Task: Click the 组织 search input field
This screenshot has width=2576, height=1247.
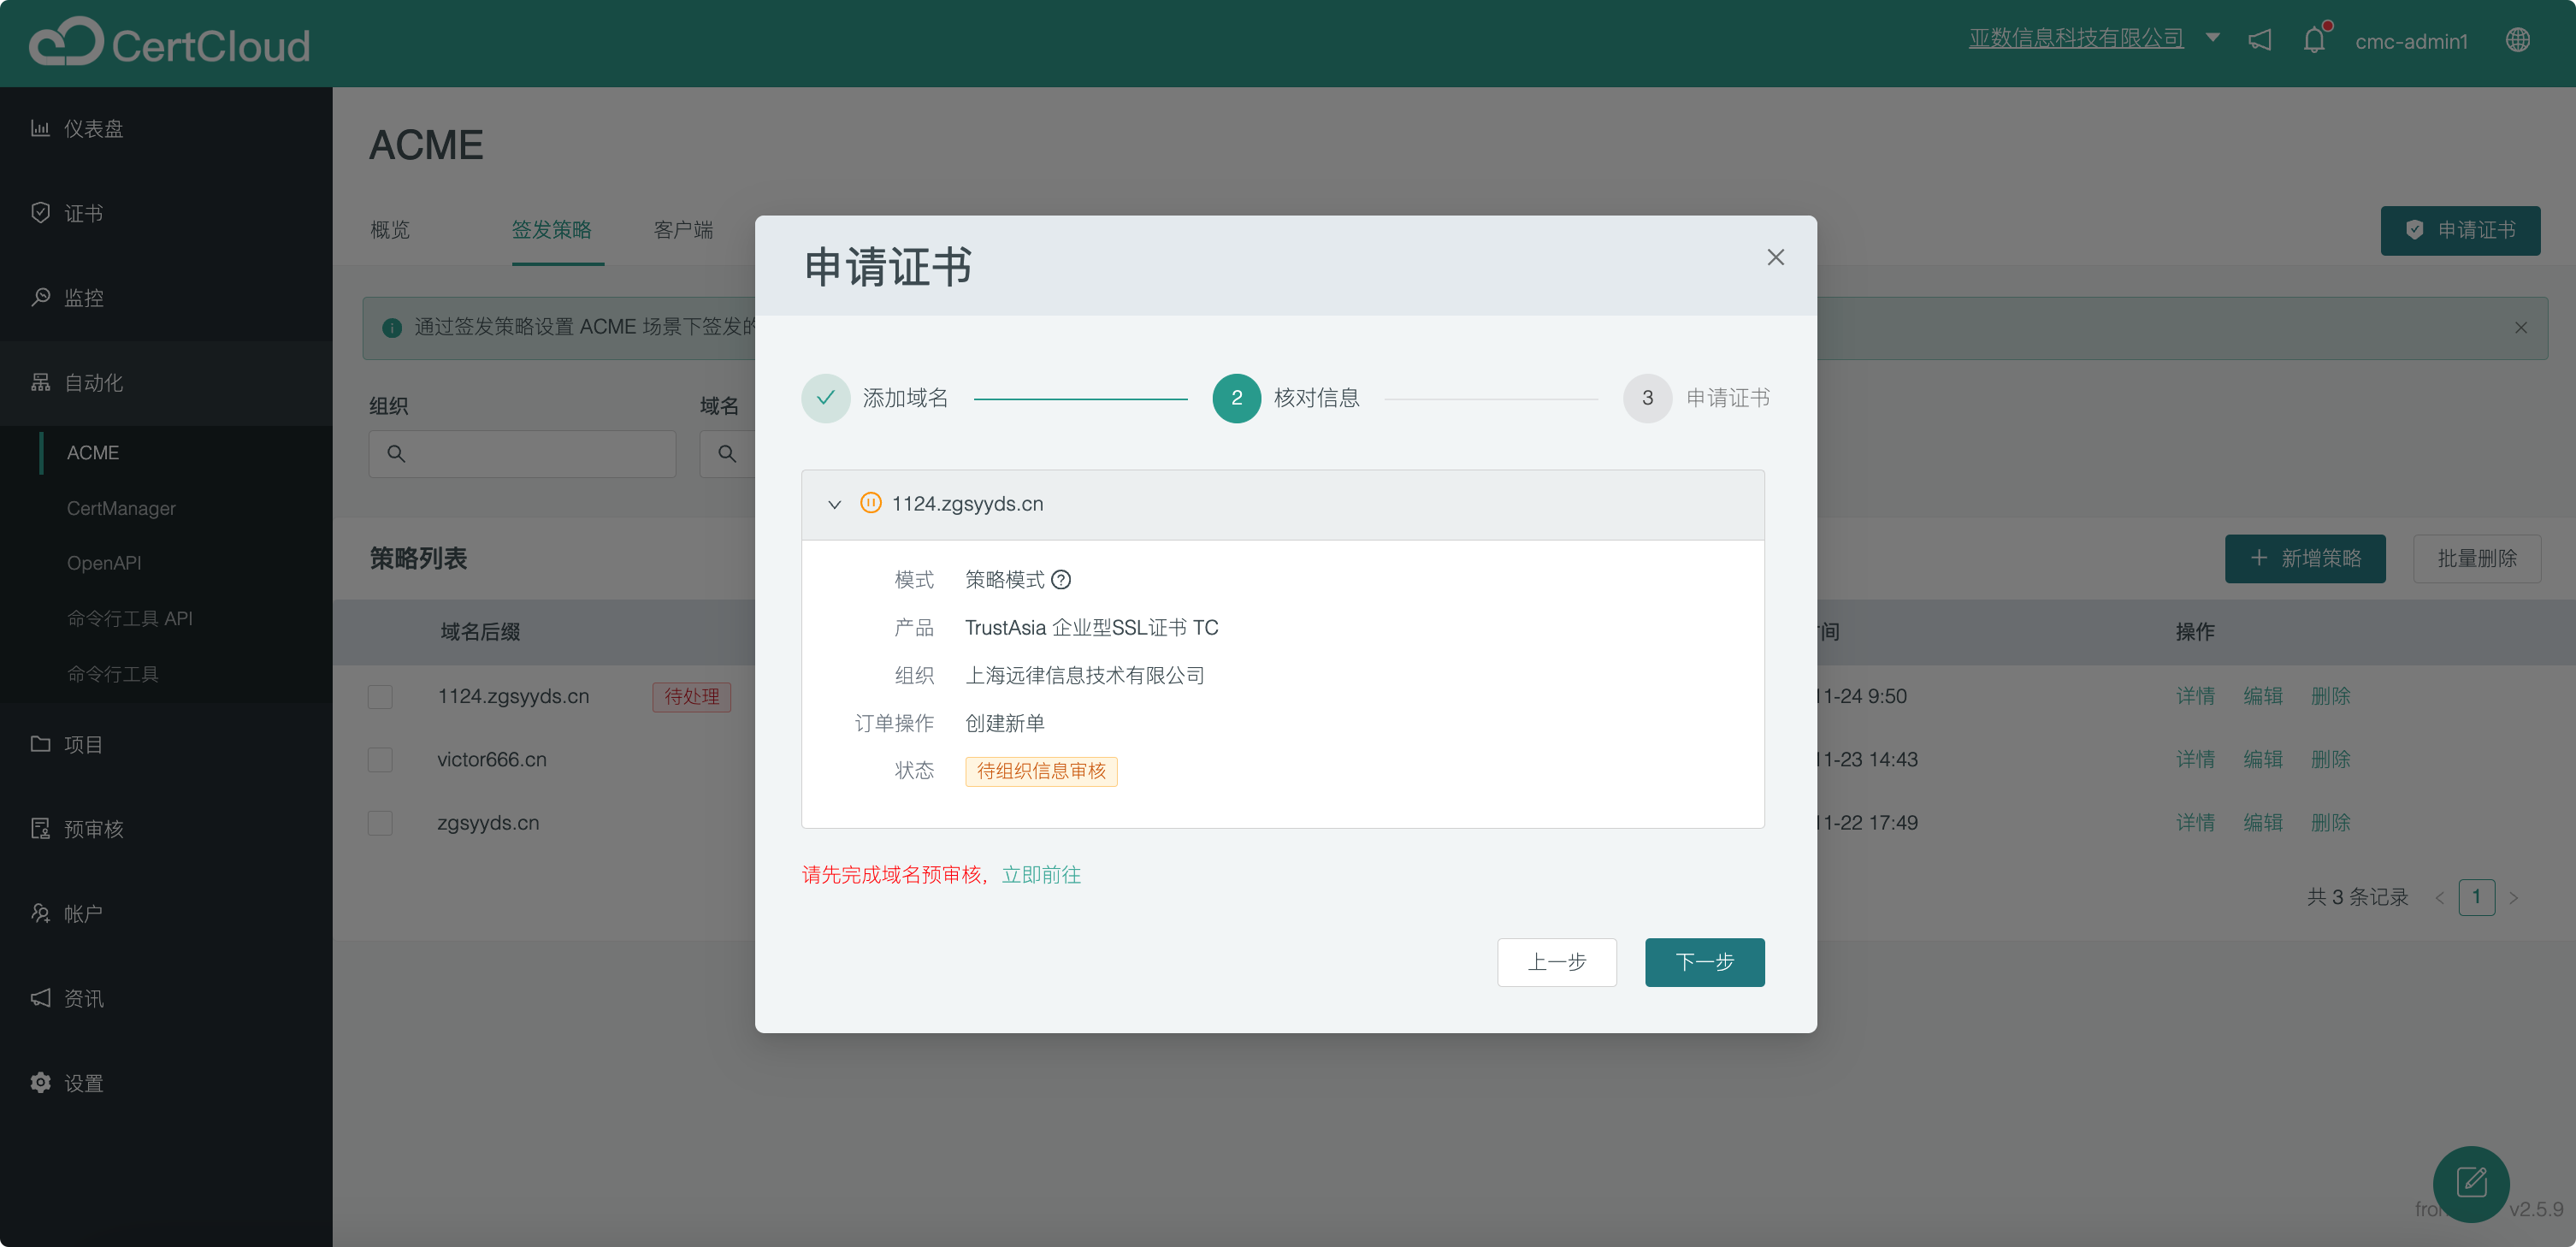Action: (522, 454)
